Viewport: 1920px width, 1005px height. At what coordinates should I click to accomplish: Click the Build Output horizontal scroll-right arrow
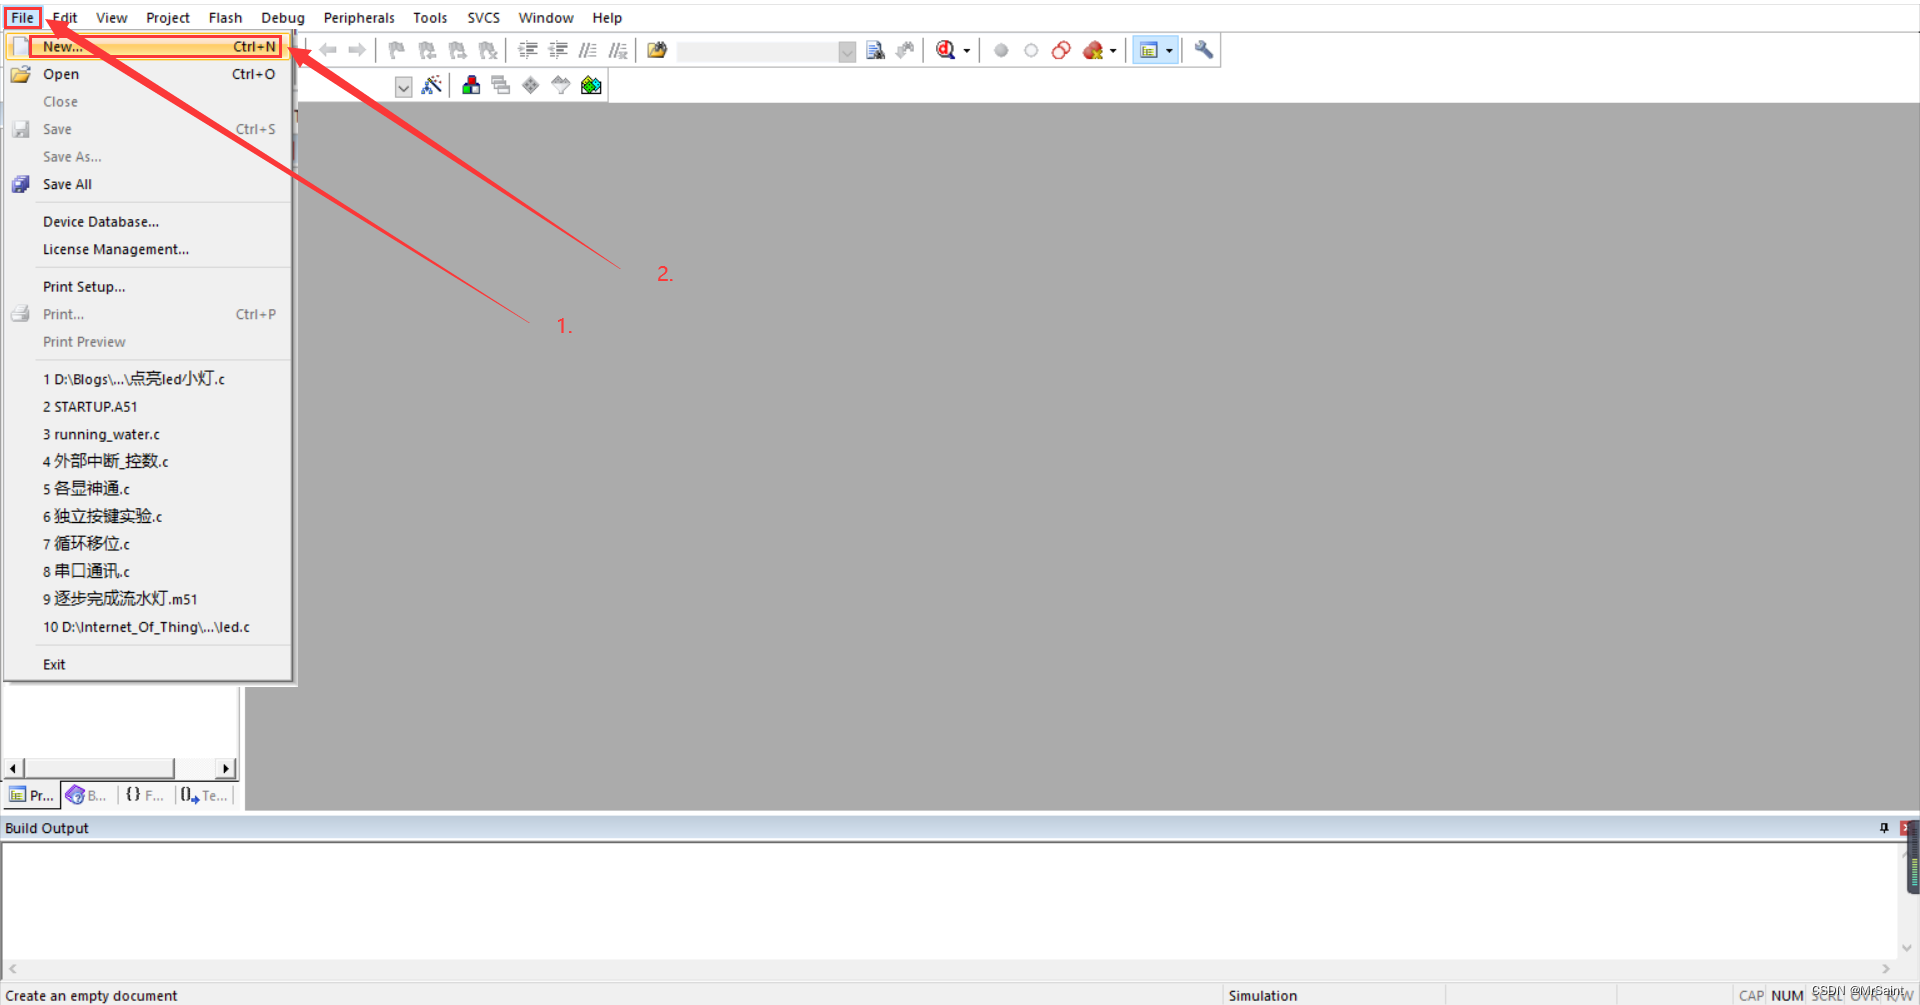[x=1886, y=969]
